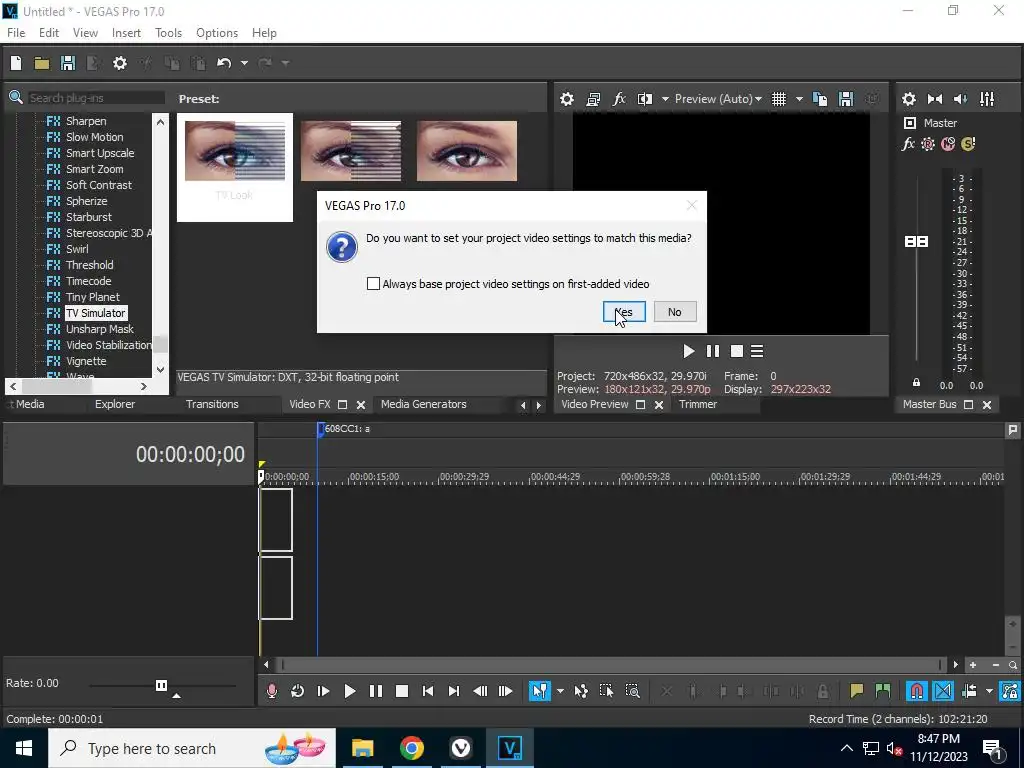This screenshot has height=768, width=1024.
Task: Go to start of the project
Action: pos(428,691)
